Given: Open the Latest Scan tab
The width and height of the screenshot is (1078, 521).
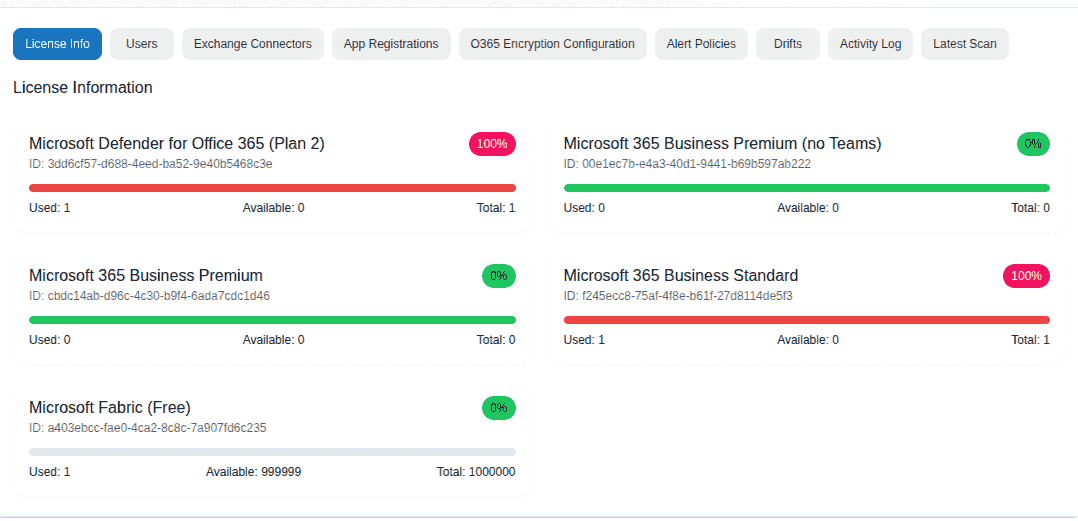Looking at the screenshot, I should [x=965, y=44].
